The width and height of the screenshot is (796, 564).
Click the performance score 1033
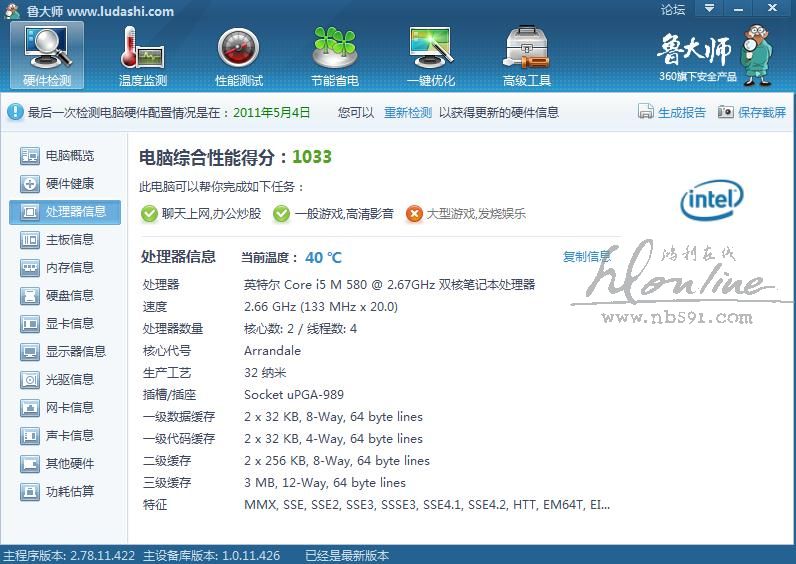(x=312, y=157)
